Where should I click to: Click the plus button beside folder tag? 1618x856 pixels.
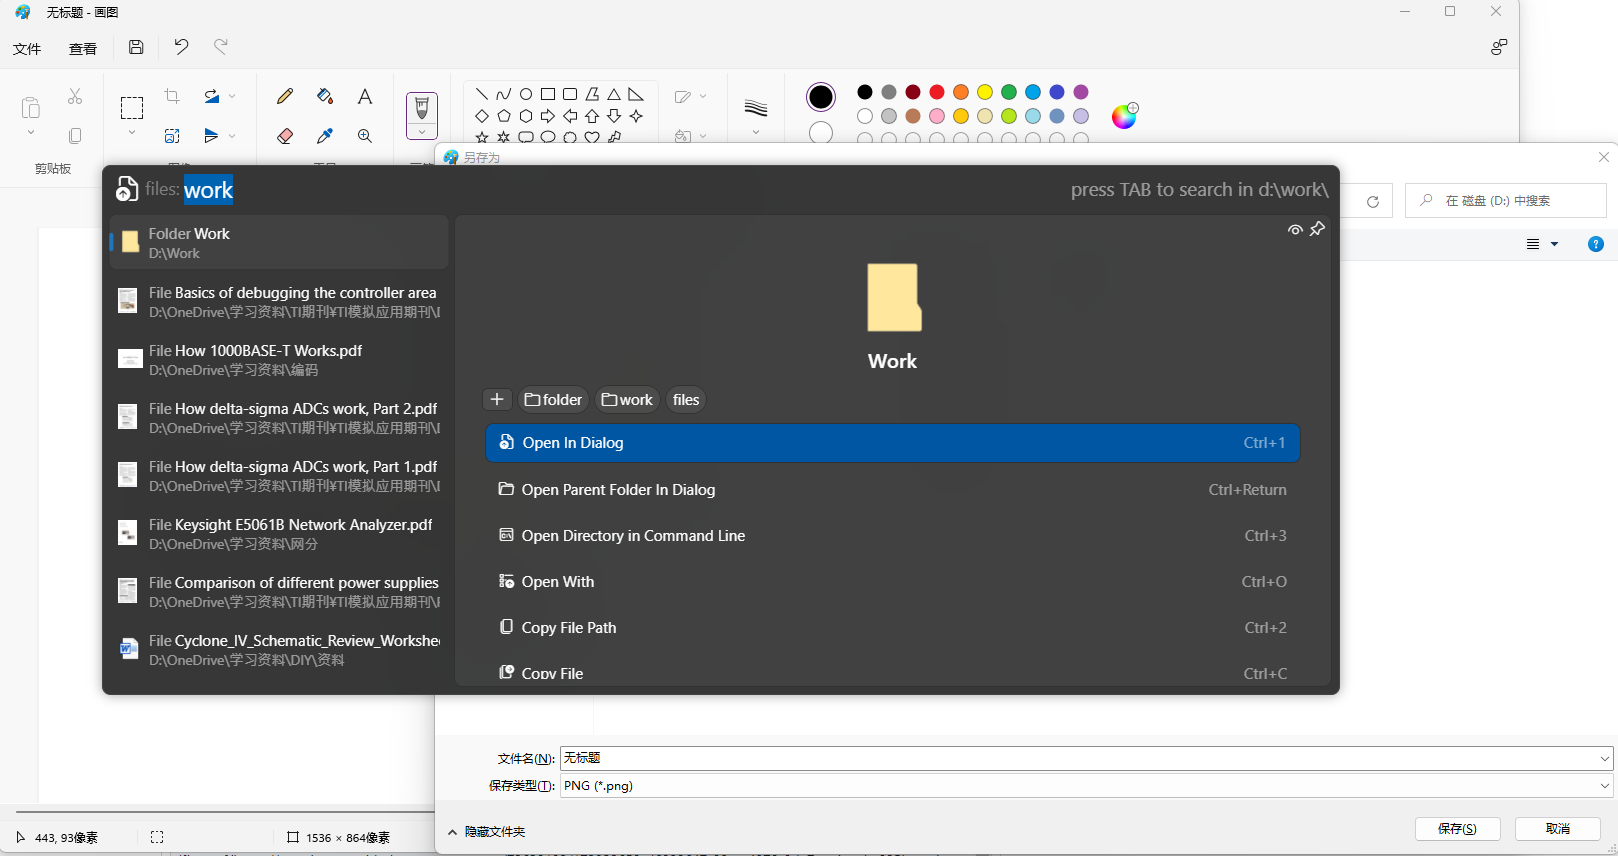[x=497, y=400]
